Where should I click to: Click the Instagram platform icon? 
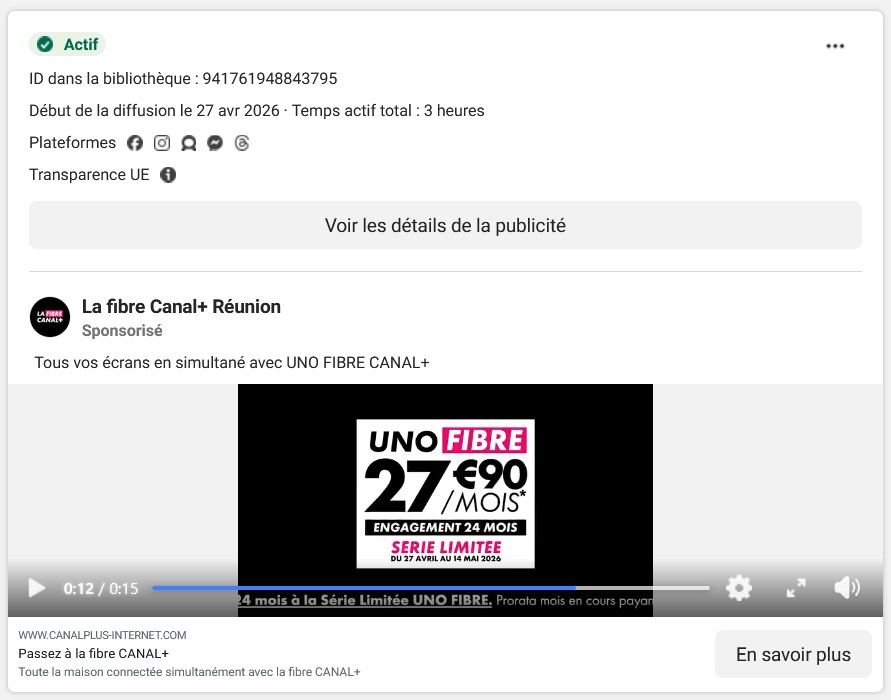(x=162, y=143)
